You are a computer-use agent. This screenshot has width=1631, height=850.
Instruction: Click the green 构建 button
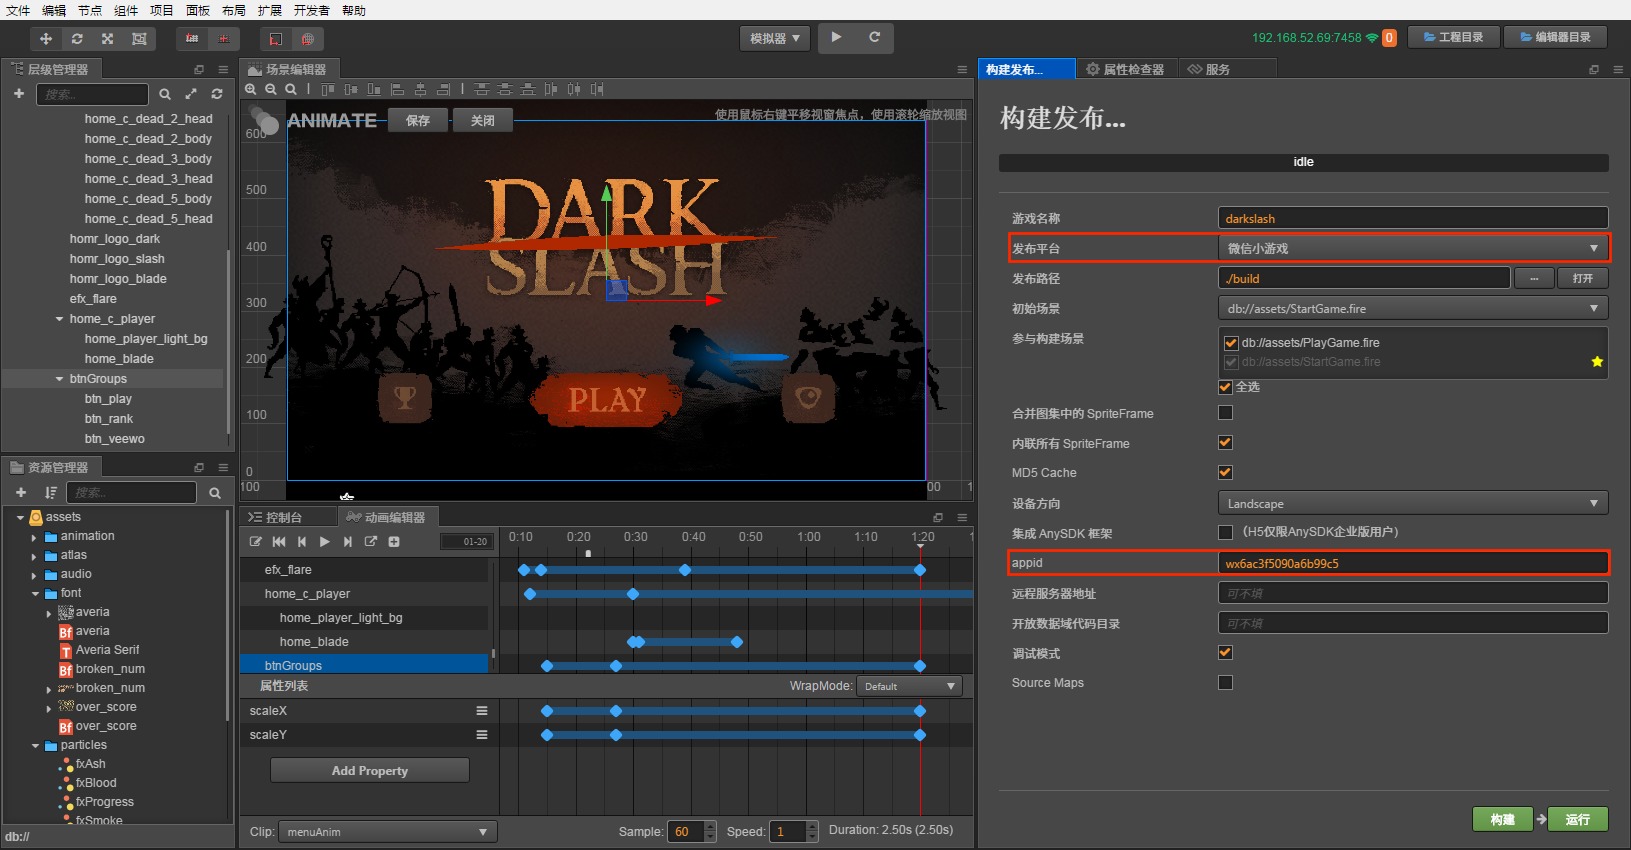(x=1502, y=820)
